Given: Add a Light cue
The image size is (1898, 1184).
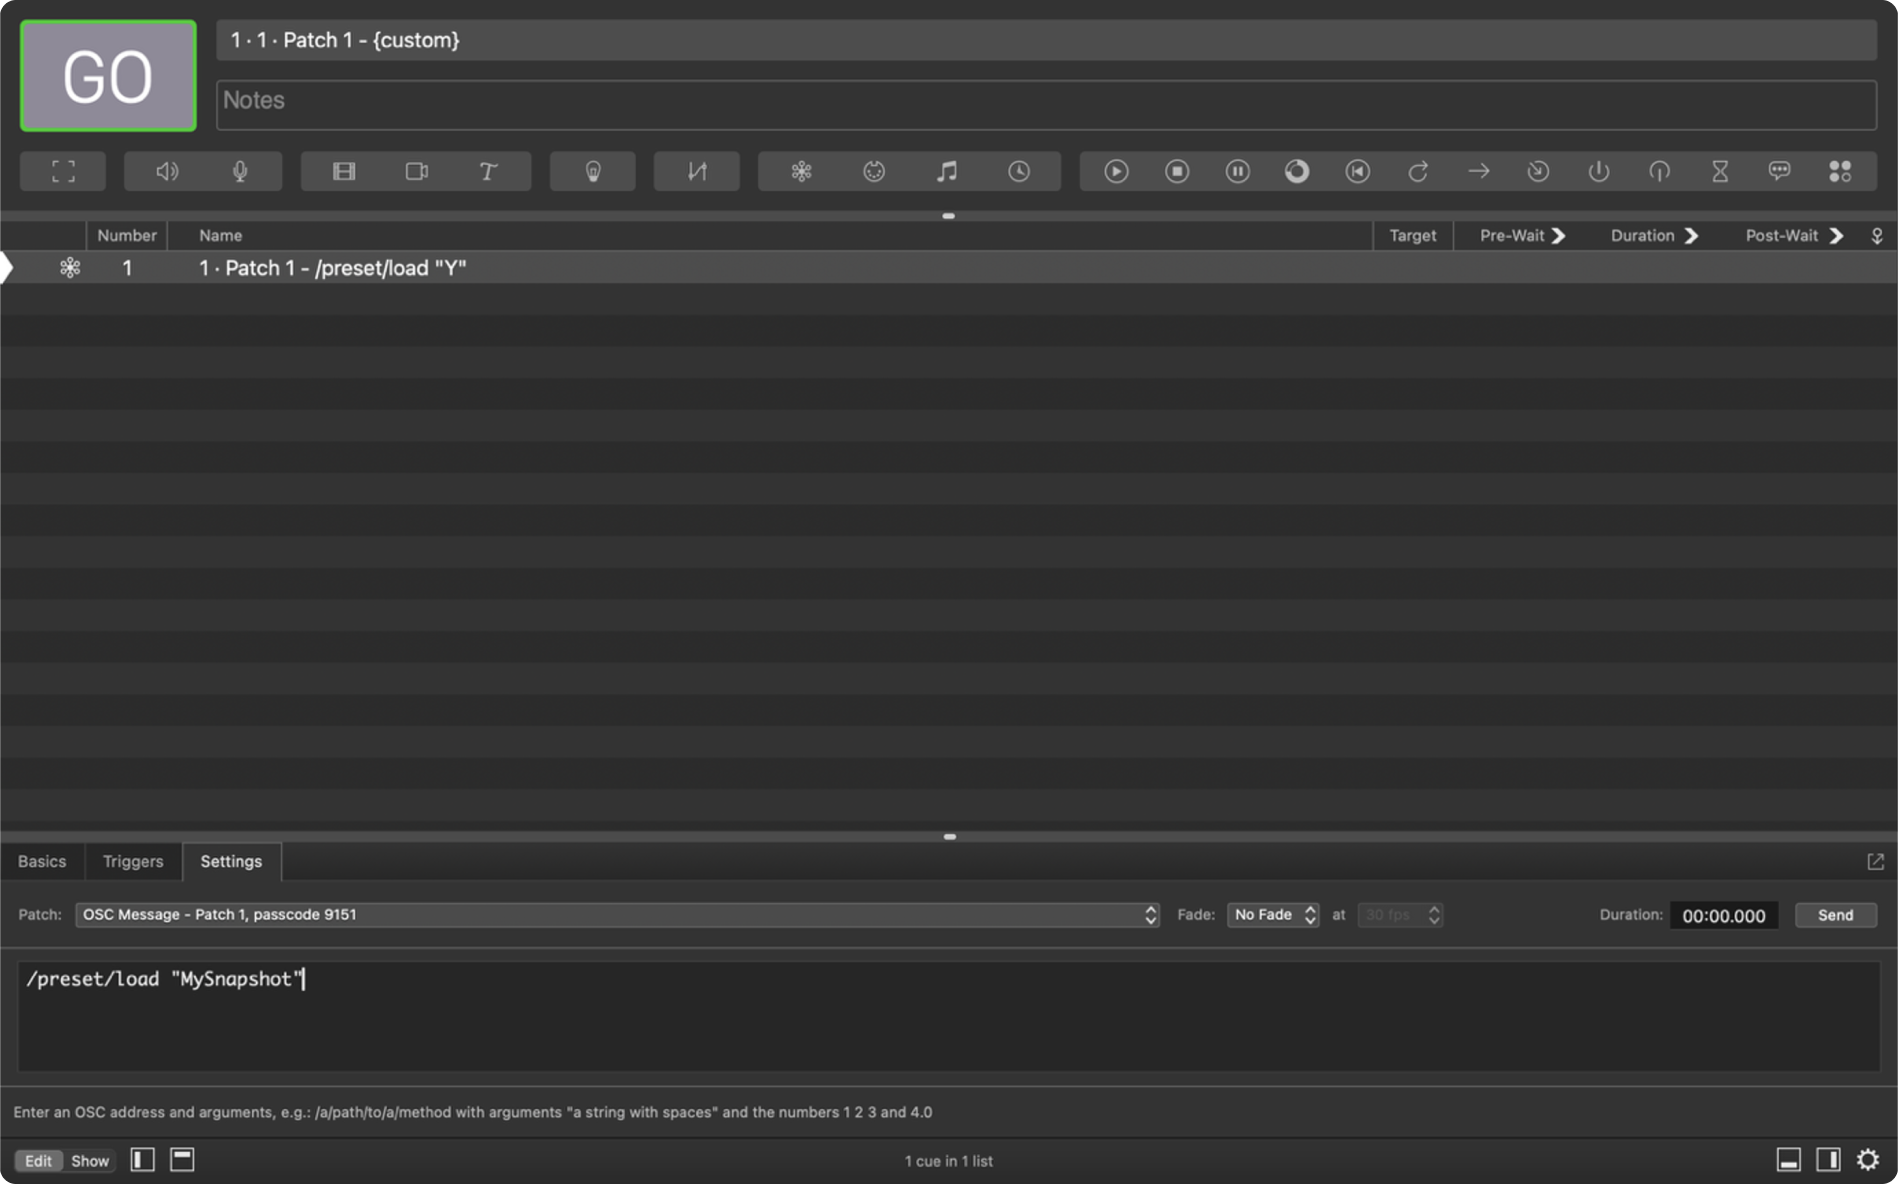Looking at the screenshot, I should tap(592, 171).
